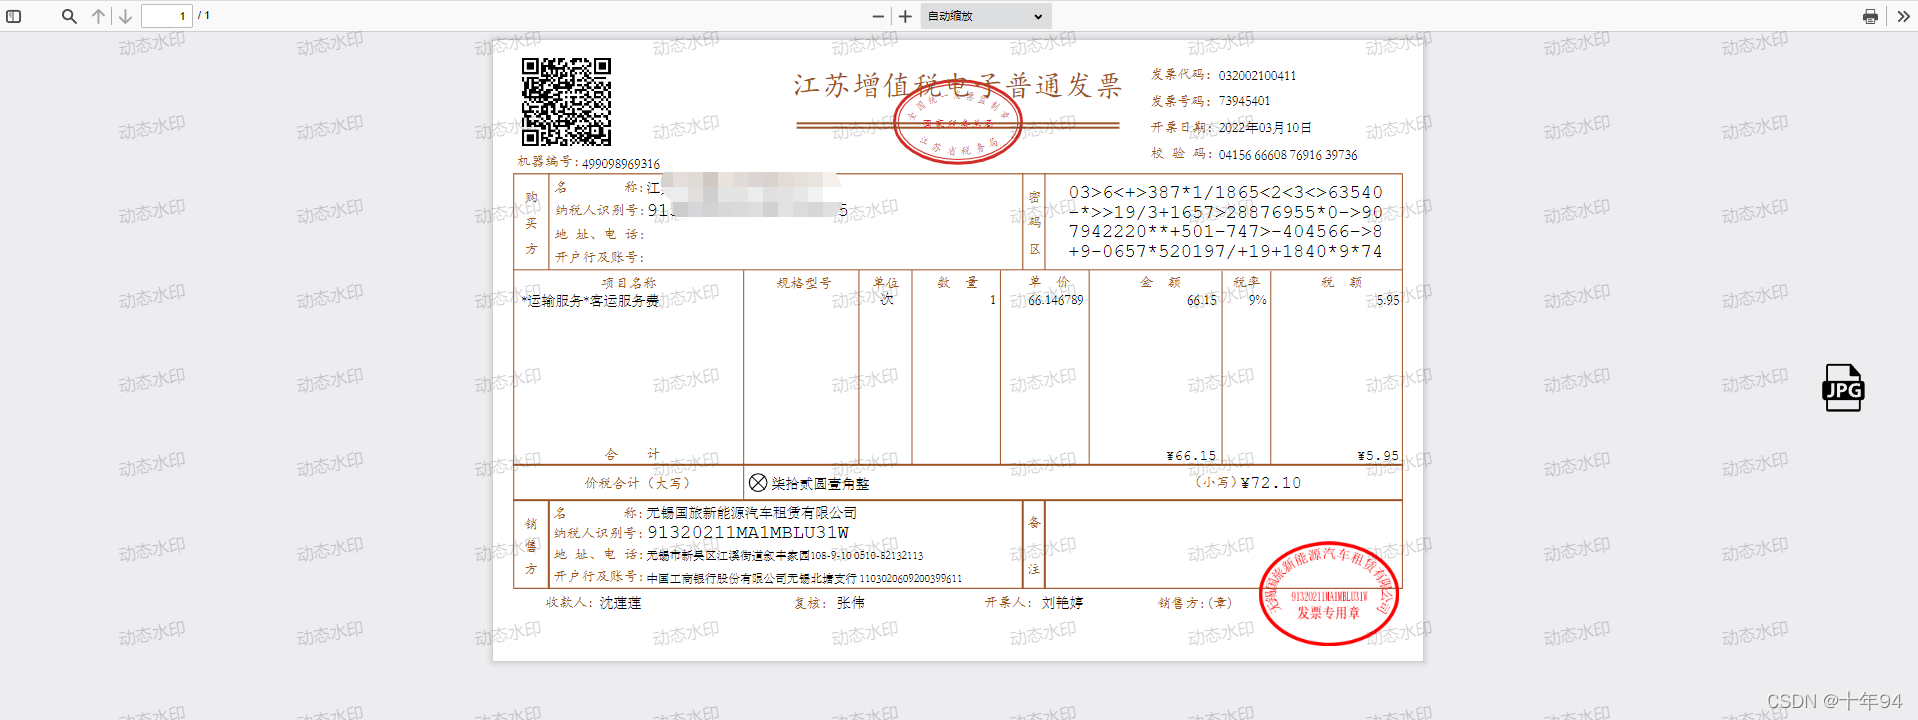Select seller name 无锡国旅新能源汽车租赁有限公司
The width and height of the screenshot is (1918, 720).
tap(752, 513)
